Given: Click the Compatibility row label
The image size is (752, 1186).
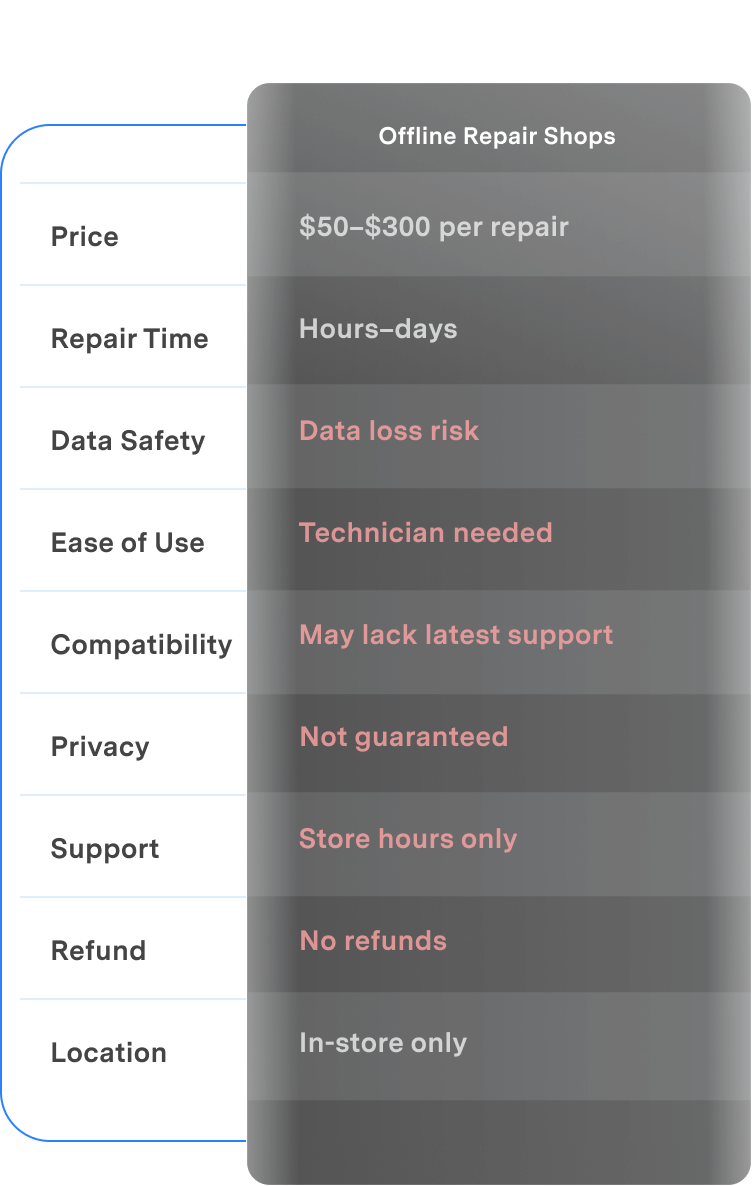Looking at the screenshot, I should 141,645.
